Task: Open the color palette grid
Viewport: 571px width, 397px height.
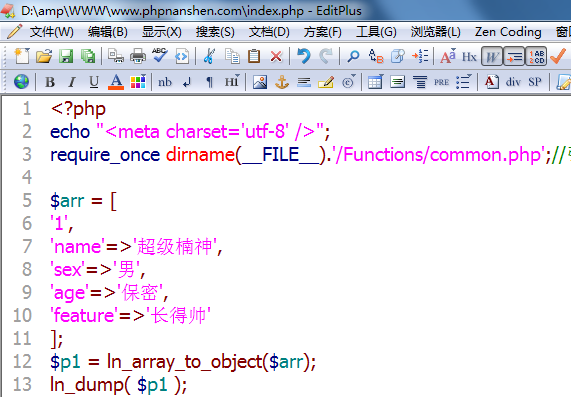Action: [138, 82]
